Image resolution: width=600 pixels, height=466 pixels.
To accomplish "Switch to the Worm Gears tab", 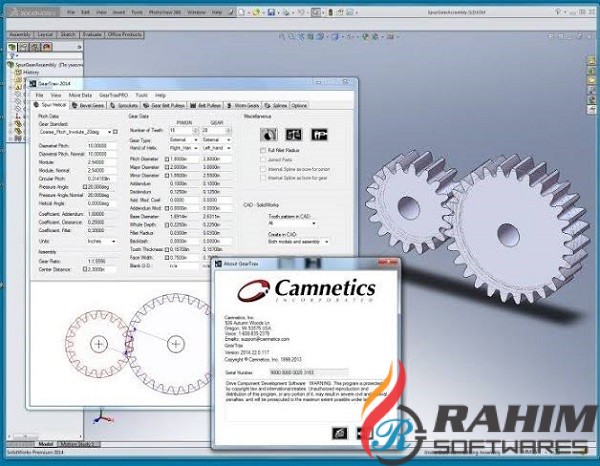I will 243,105.
